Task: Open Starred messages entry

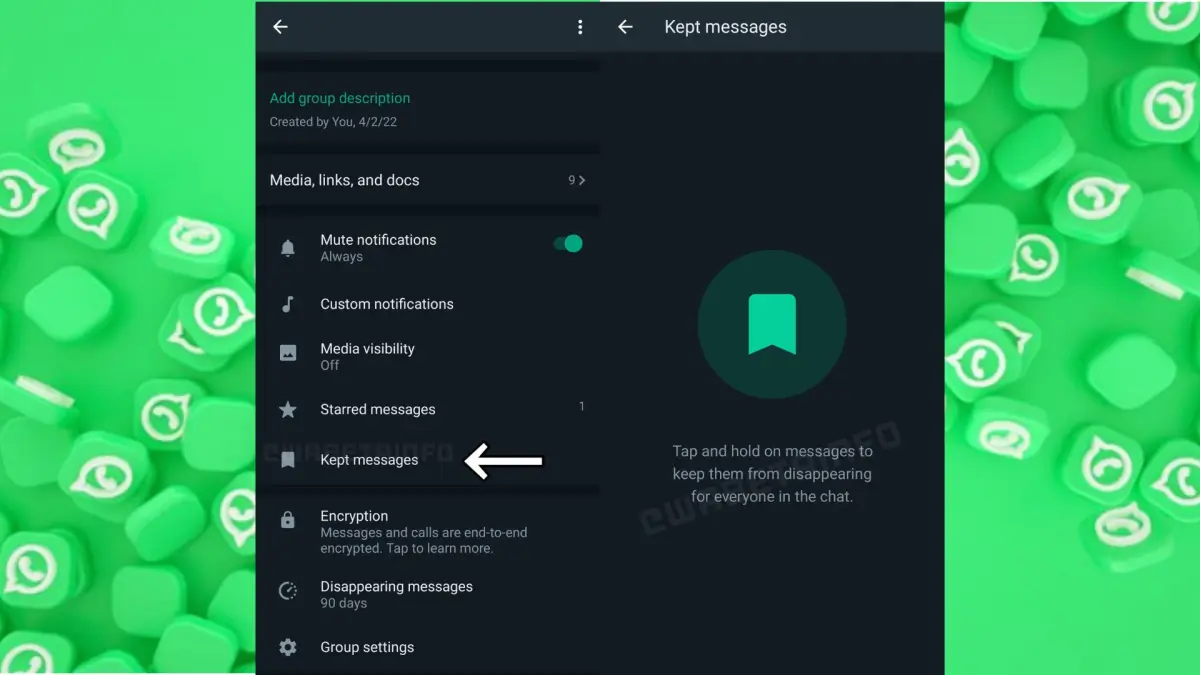Action: pyautogui.click(x=377, y=409)
